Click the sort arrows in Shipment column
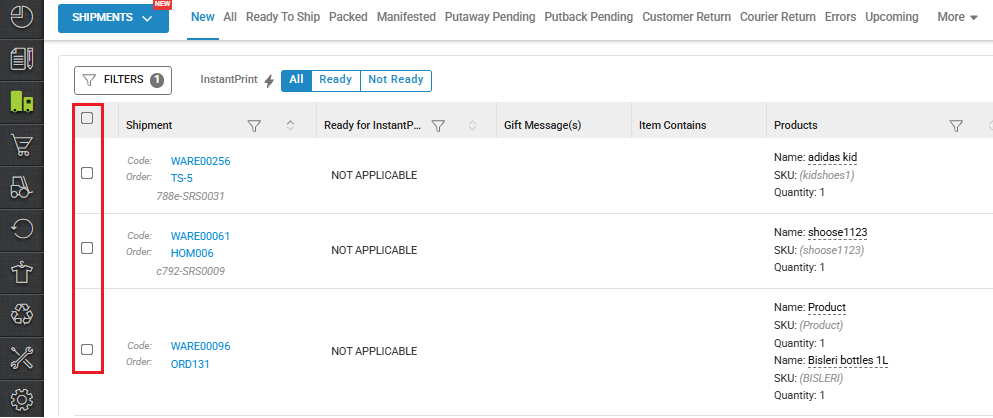Viewport: 993px width, 418px height. (x=290, y=125)
